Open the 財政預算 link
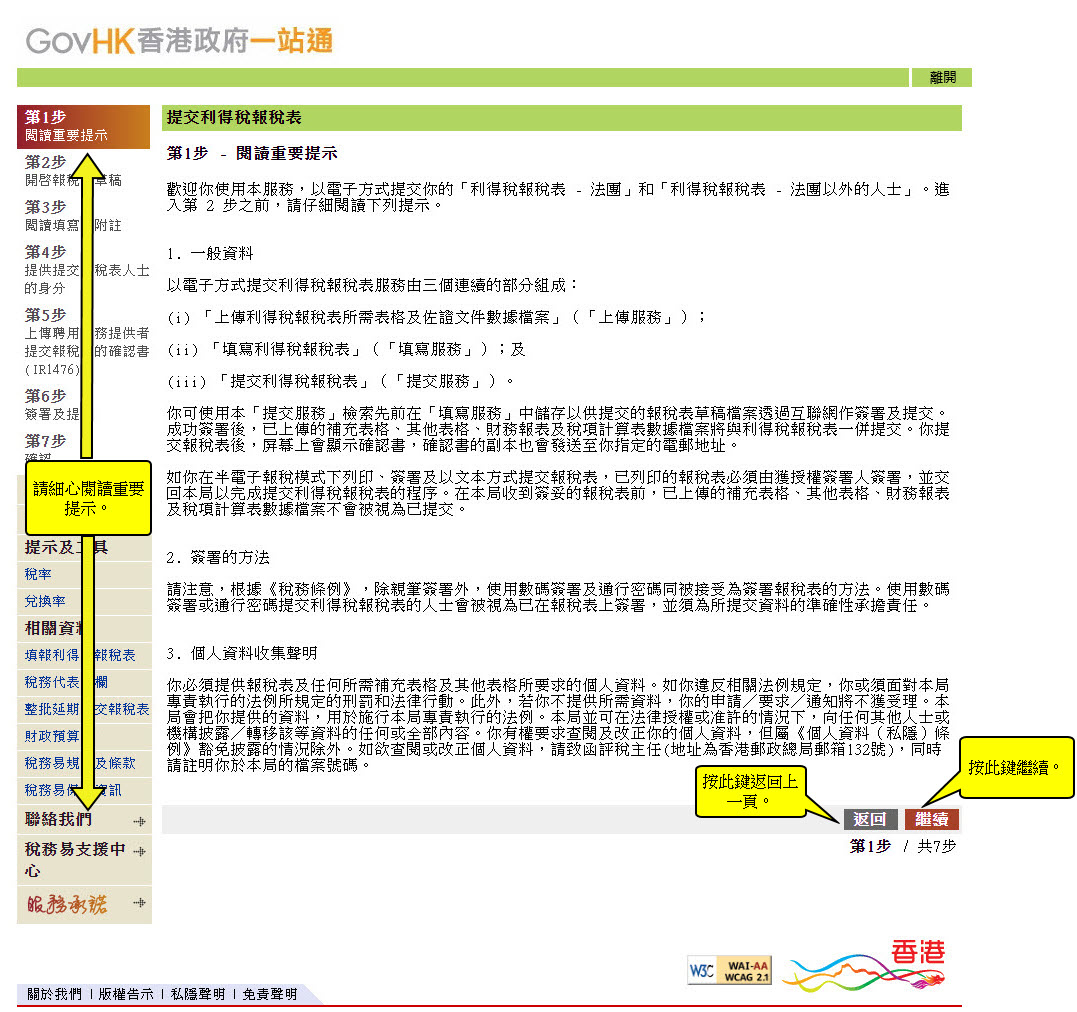The width and height of the screenshot is (1077, 1012). tap(52, 736)
